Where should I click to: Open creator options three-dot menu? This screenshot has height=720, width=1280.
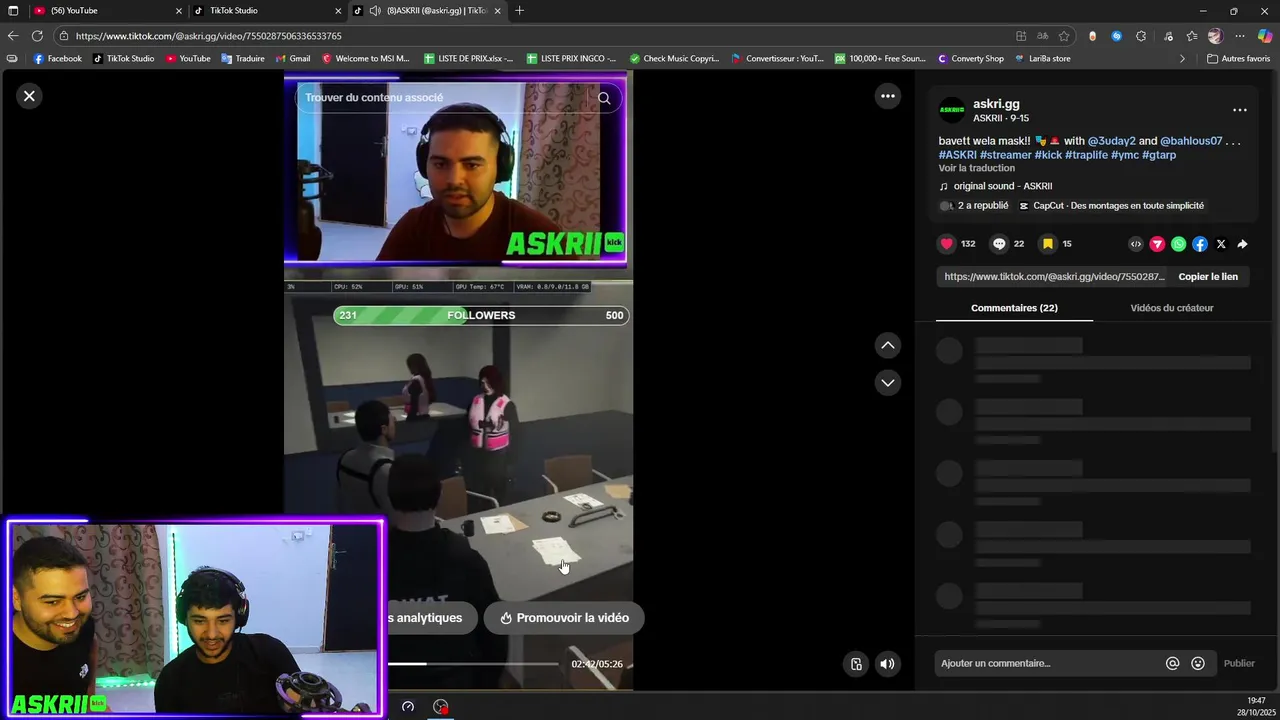pyautogui.click(x=1240, y=110)
